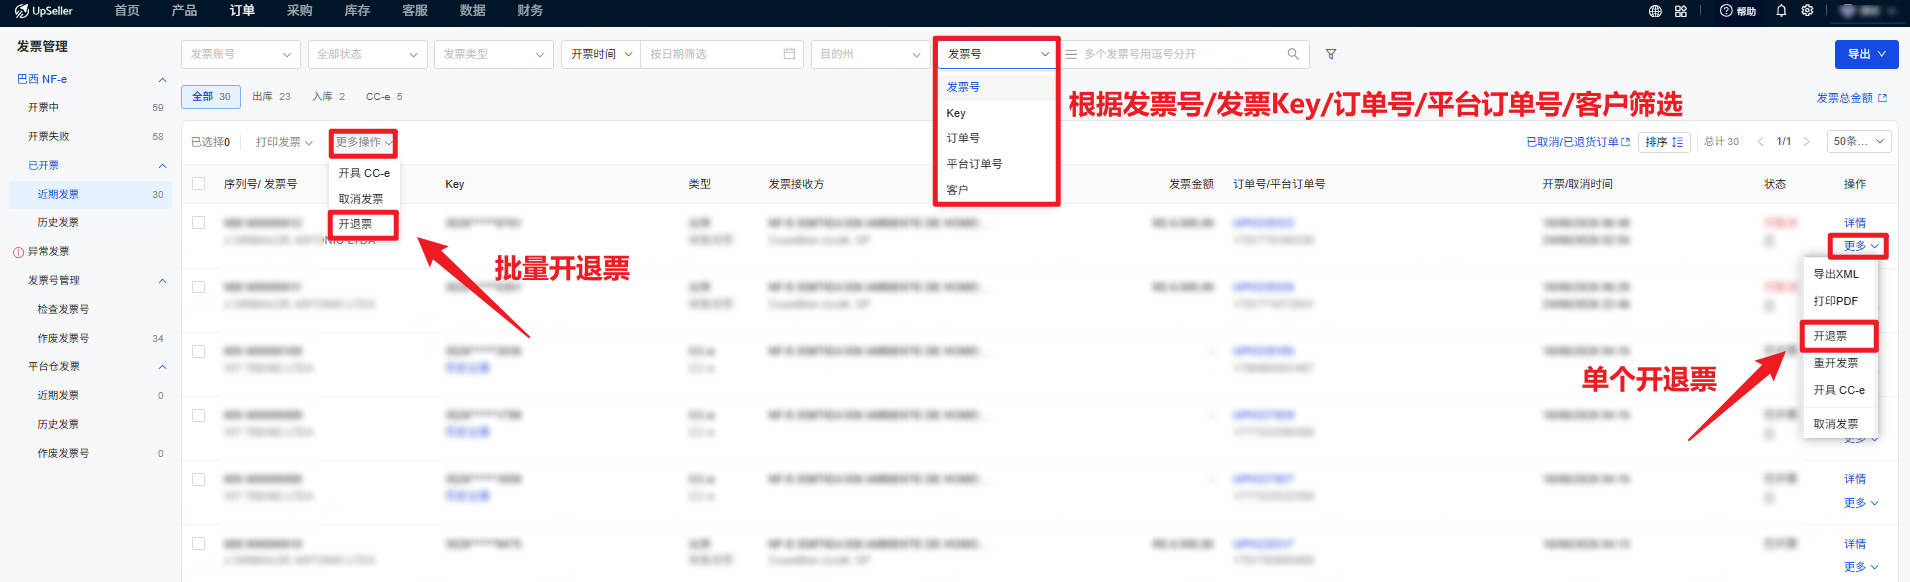Click the sort icon in 排序 button

(1677, 142)
